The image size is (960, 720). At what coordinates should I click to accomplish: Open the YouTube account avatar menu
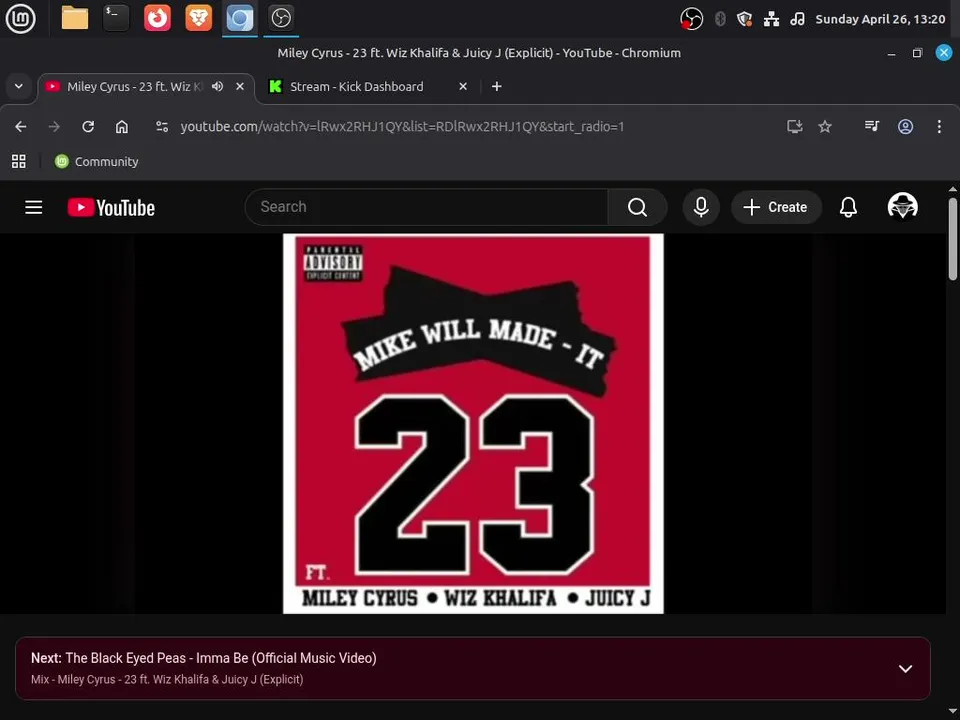902,207
